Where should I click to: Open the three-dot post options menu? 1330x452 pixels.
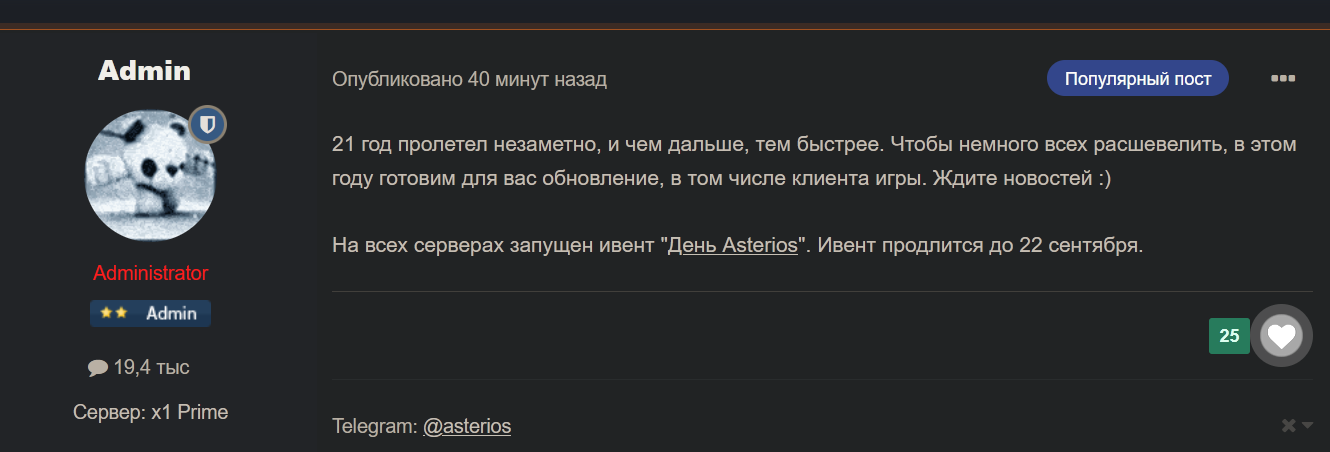point(1283,79)
